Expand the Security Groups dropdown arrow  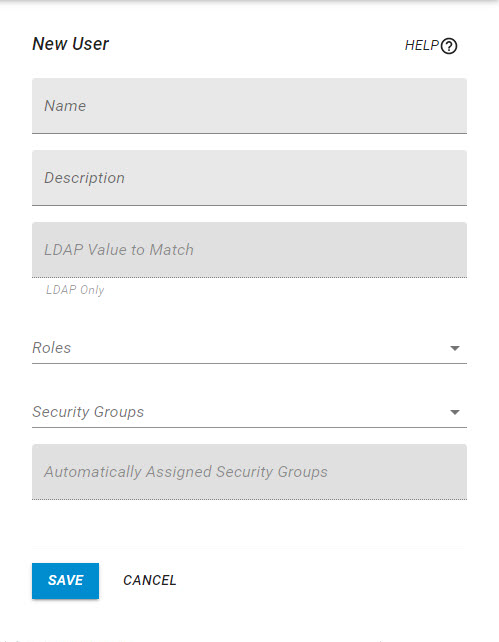455,412
